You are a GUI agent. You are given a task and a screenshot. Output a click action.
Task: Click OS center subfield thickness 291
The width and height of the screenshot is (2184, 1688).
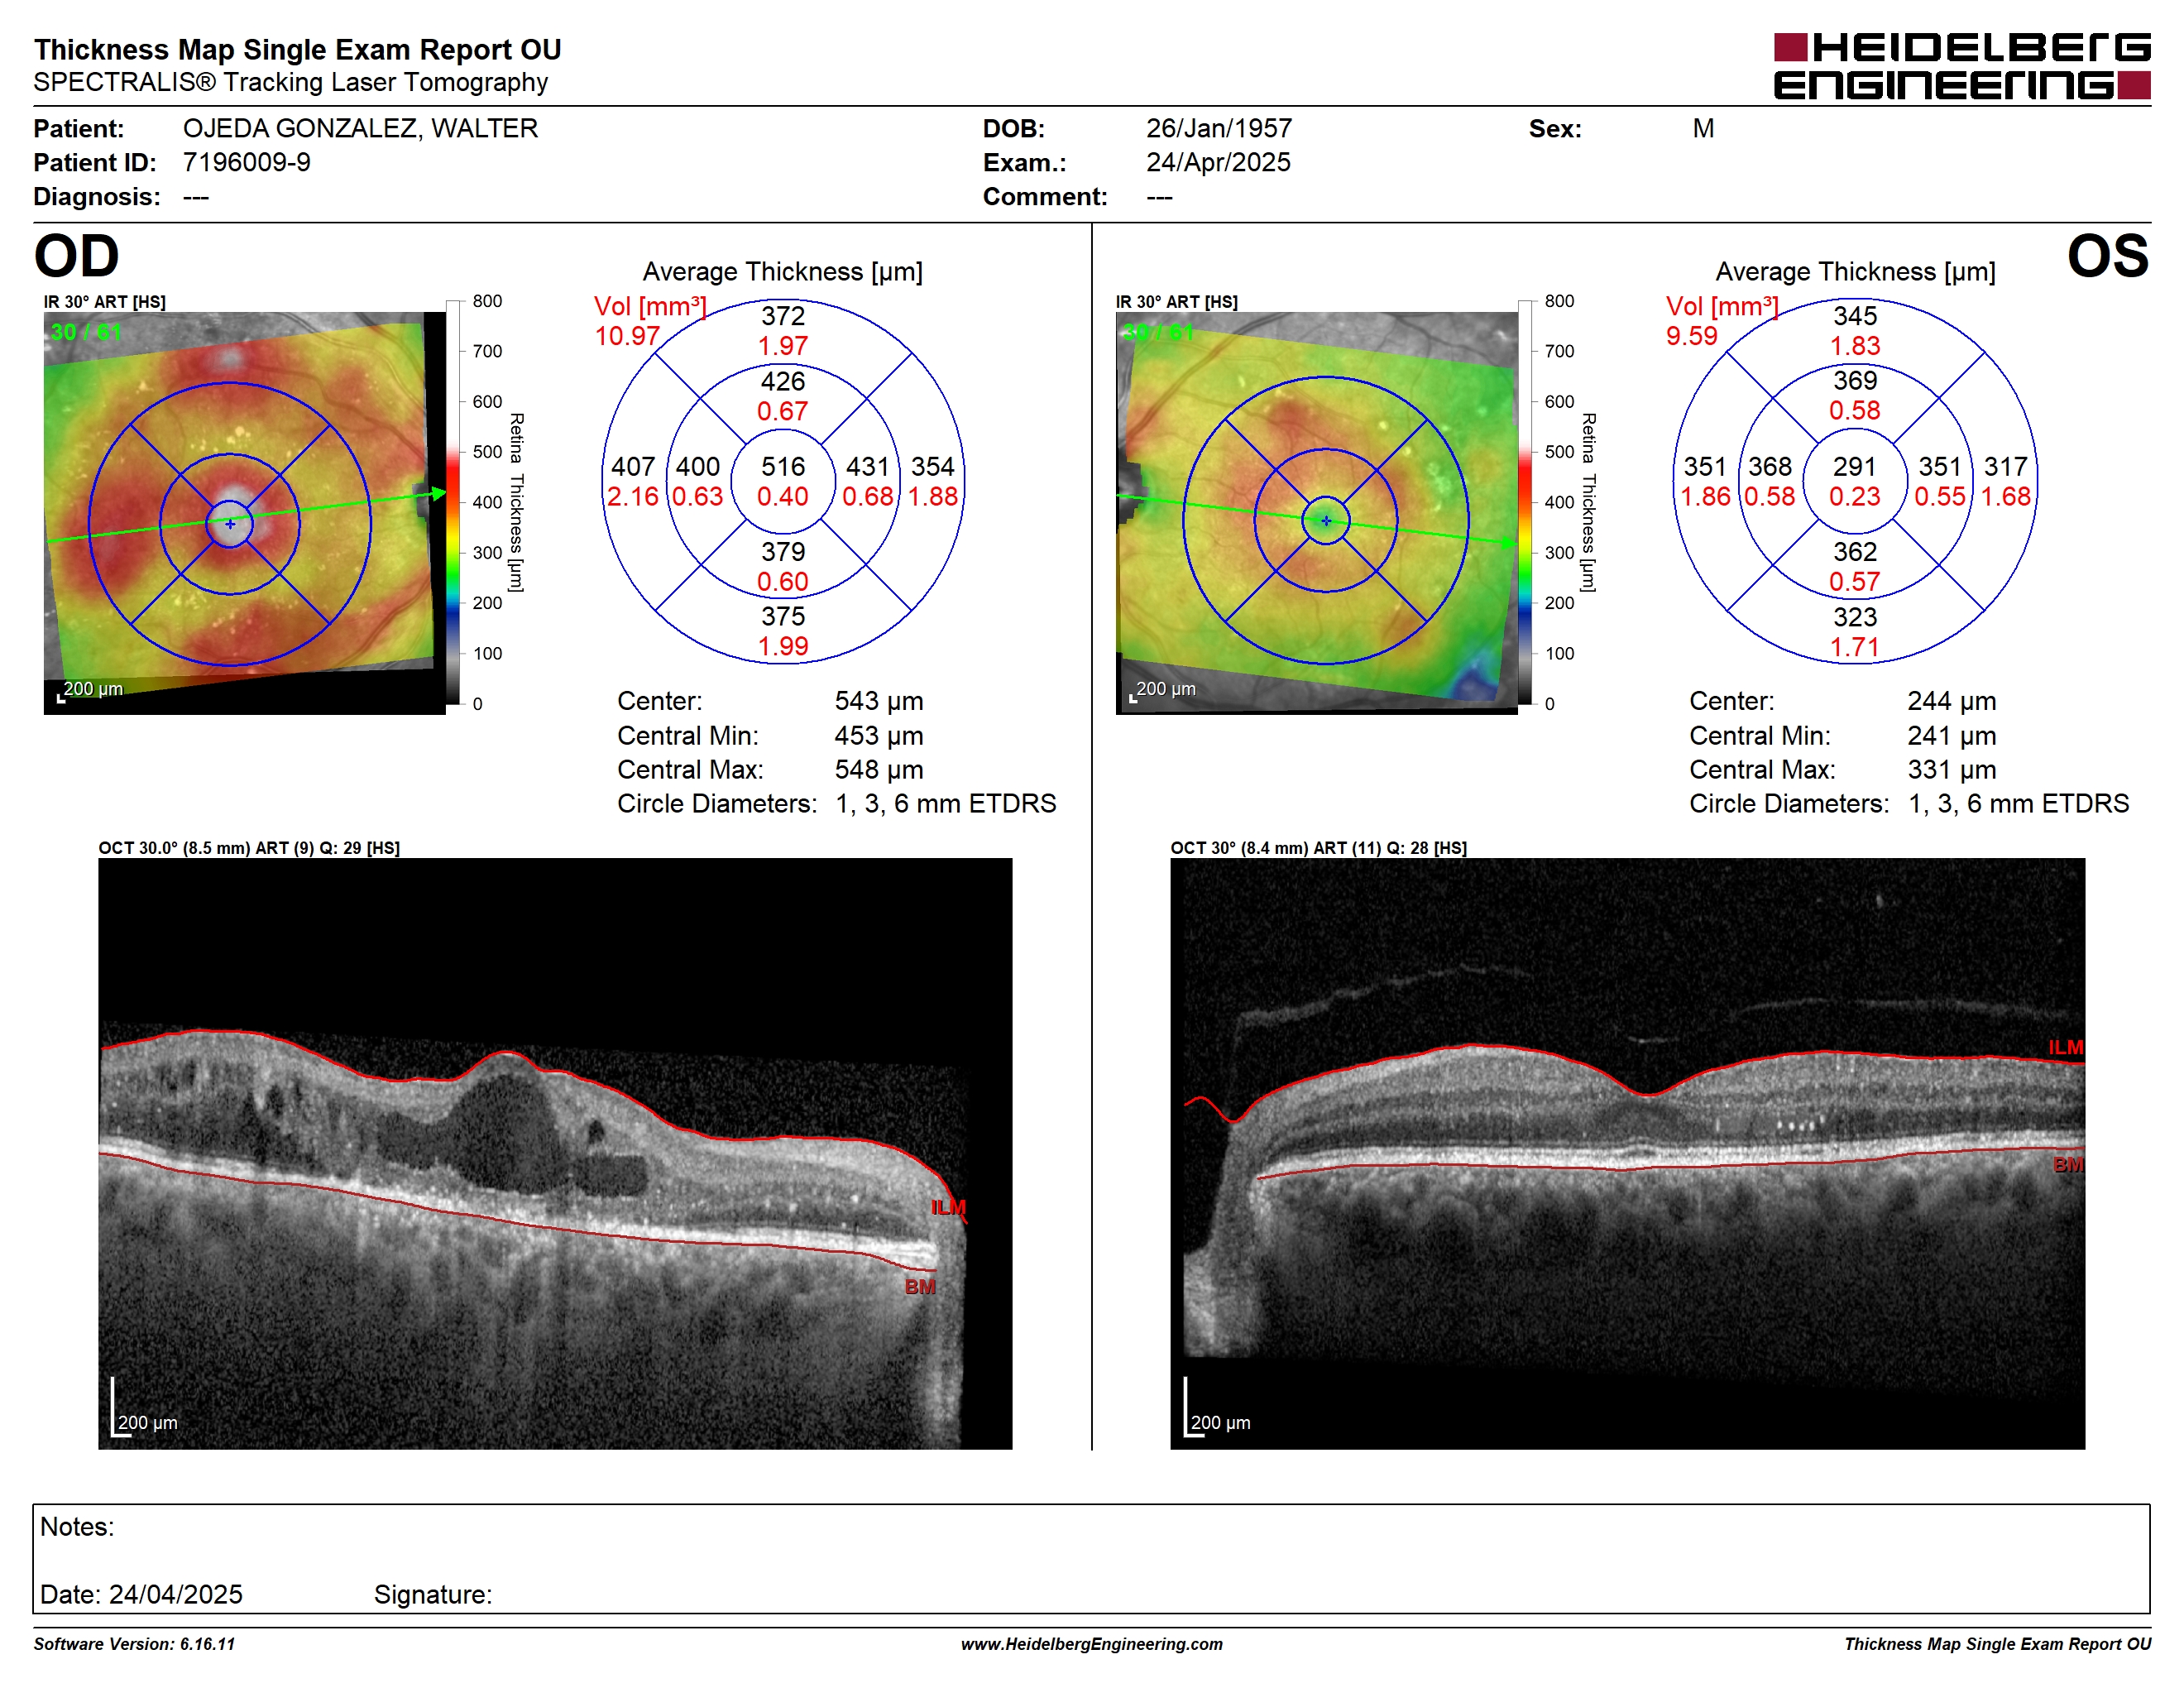[x=1854, y=466]
